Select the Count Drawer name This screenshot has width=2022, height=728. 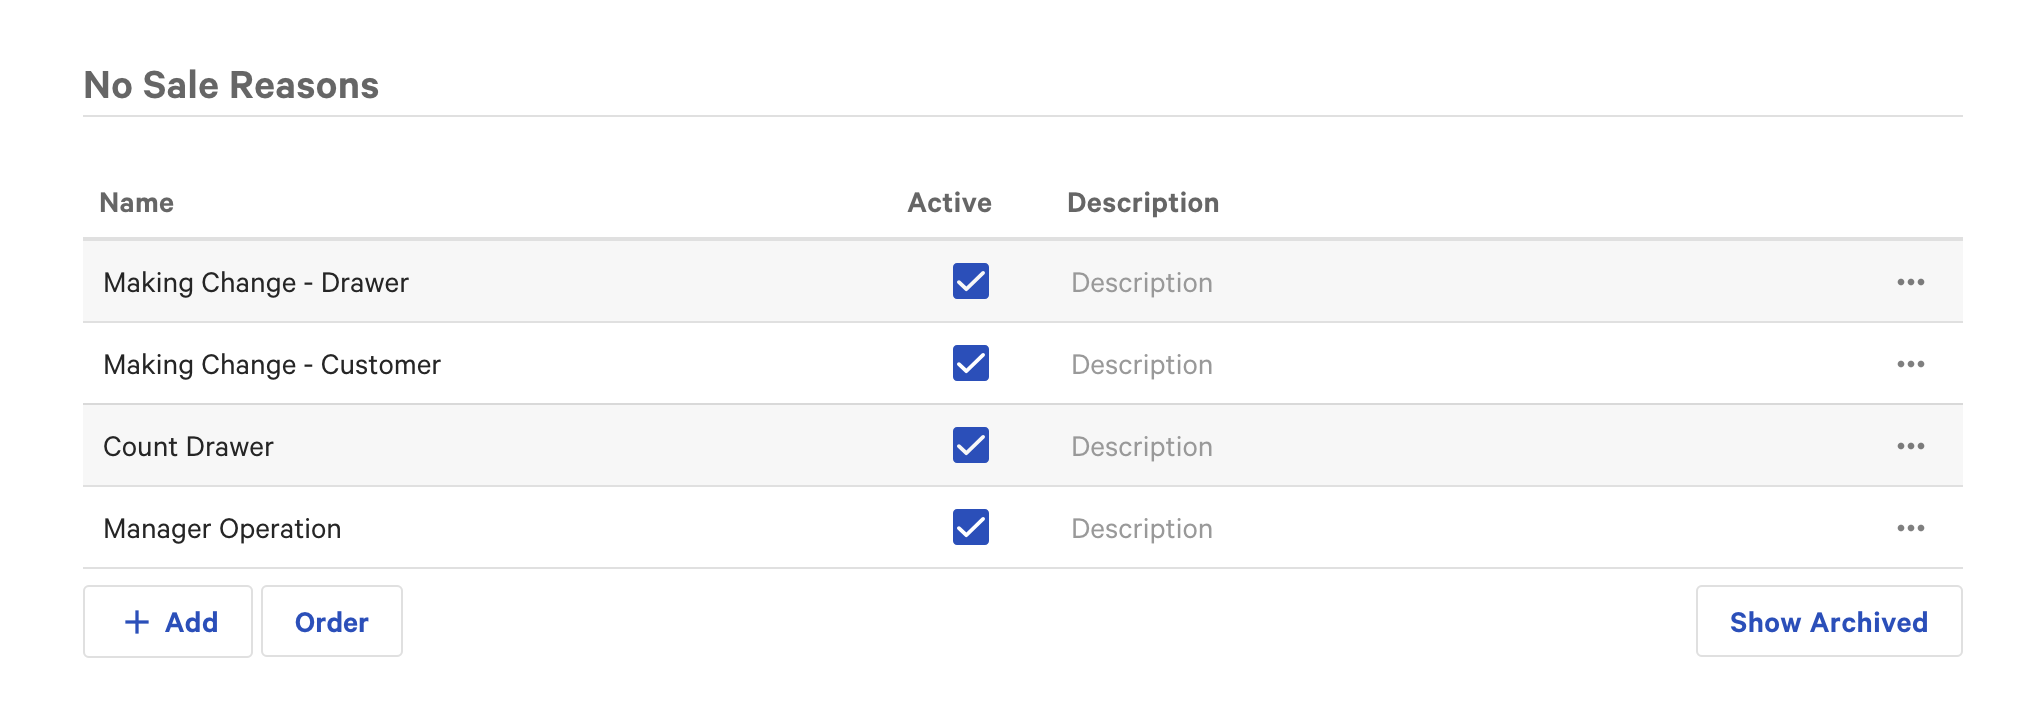pyautogui.click(x=188, y=447)
